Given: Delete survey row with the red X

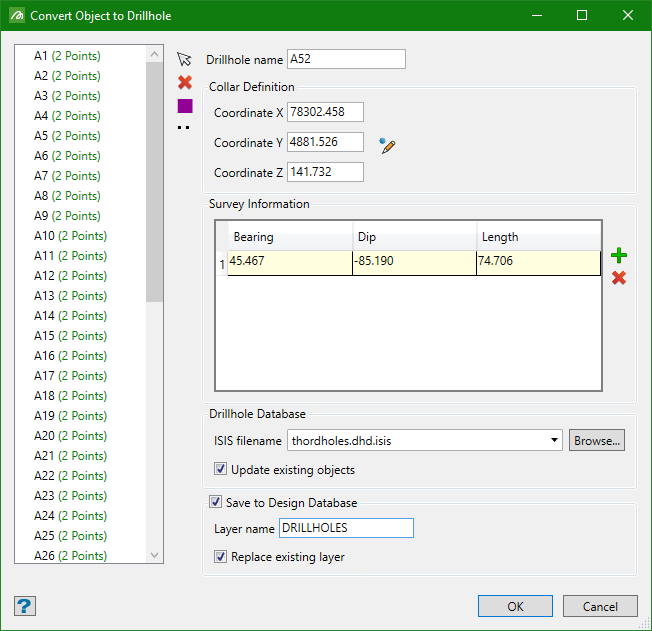Looking at the screenshot, I should tap(619, 277).
